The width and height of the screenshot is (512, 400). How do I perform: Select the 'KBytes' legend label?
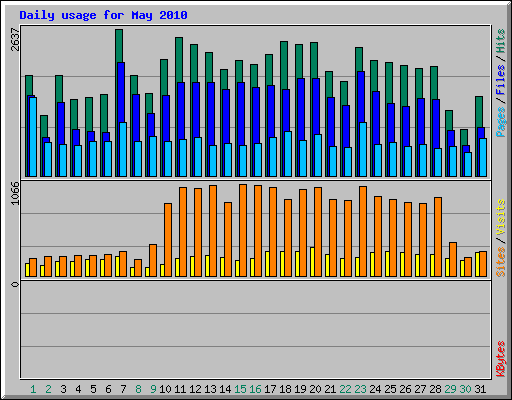(x=501, y=359)
